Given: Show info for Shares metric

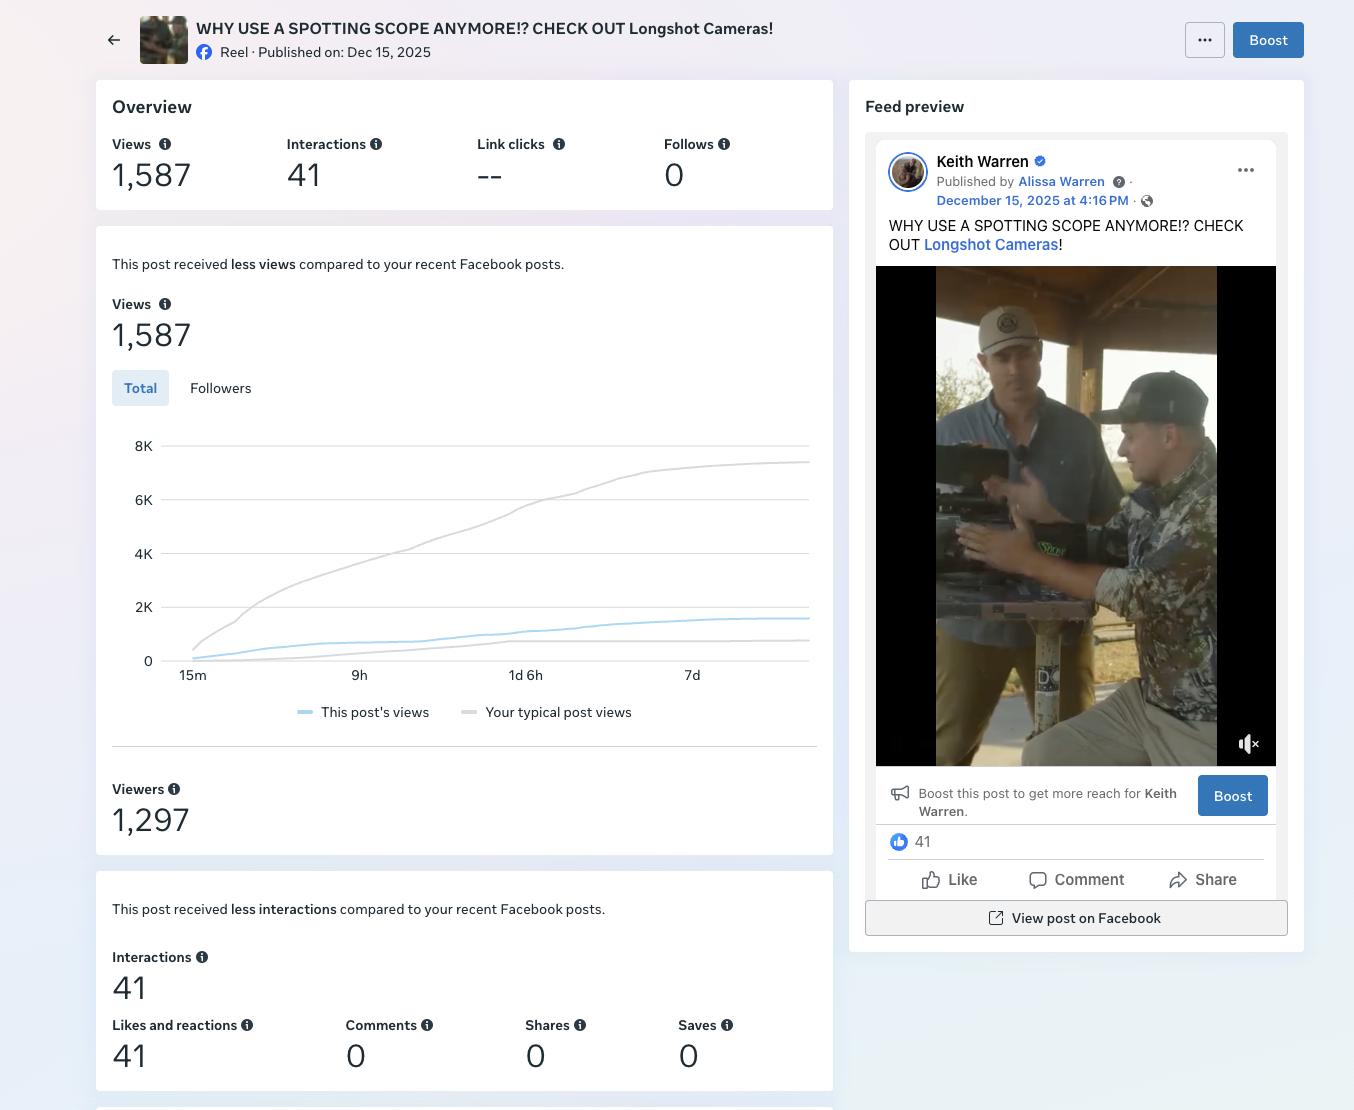Looking at the screenshot, I should coord(580,1025).
